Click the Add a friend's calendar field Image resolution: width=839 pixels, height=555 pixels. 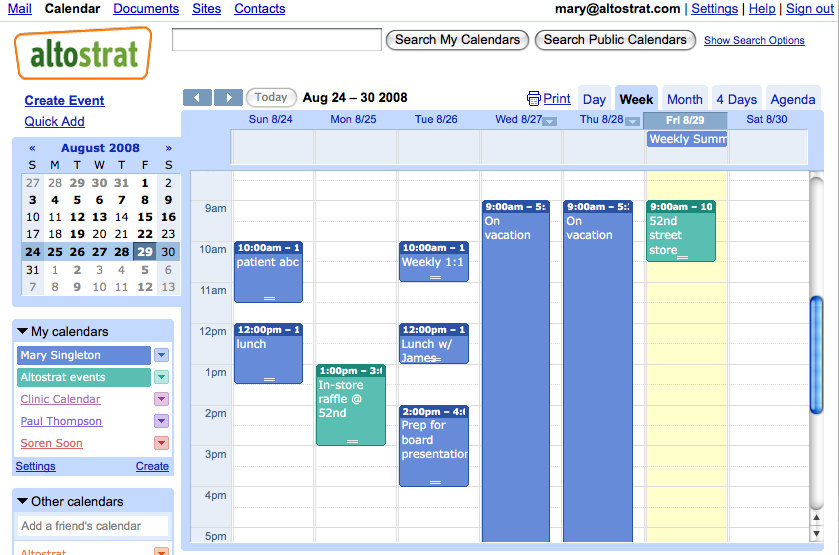coord(93,526)
